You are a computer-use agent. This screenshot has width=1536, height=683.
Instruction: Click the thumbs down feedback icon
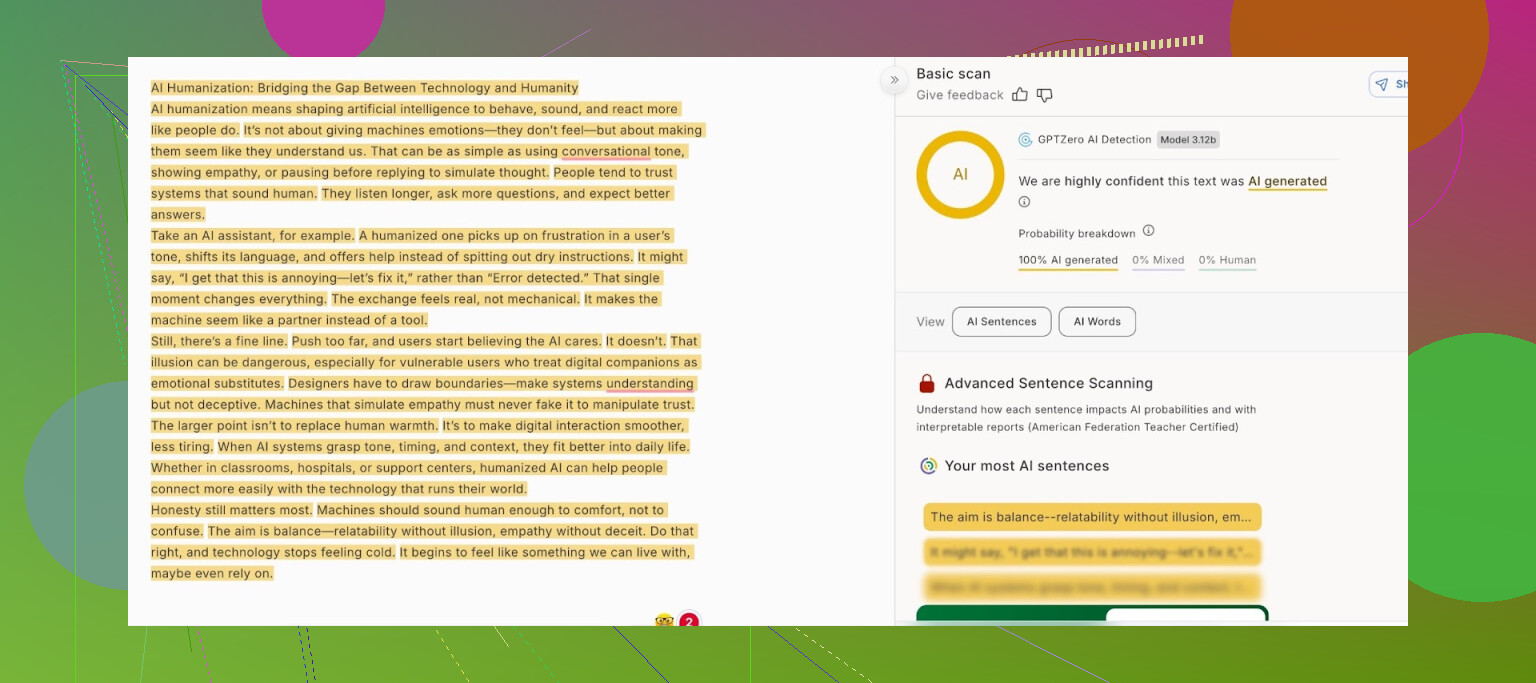1045,95
